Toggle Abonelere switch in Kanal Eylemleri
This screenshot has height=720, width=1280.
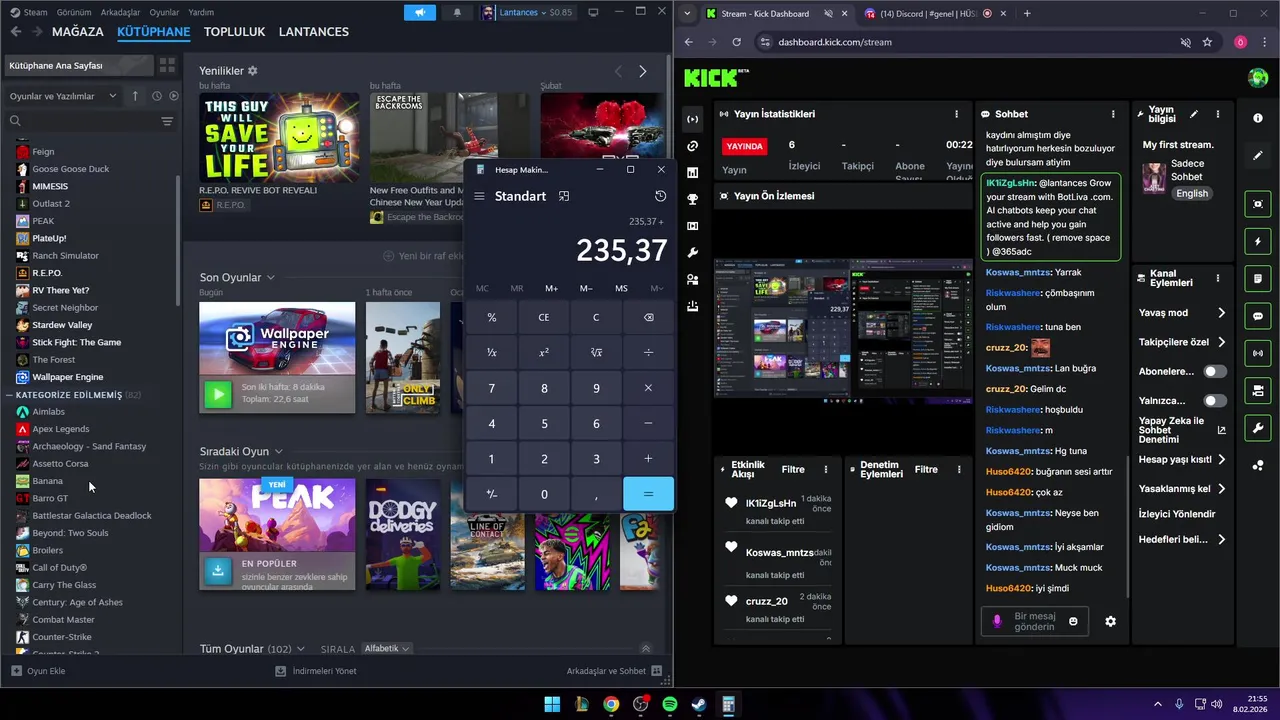pyautogui.click(x=1214, y=371)
